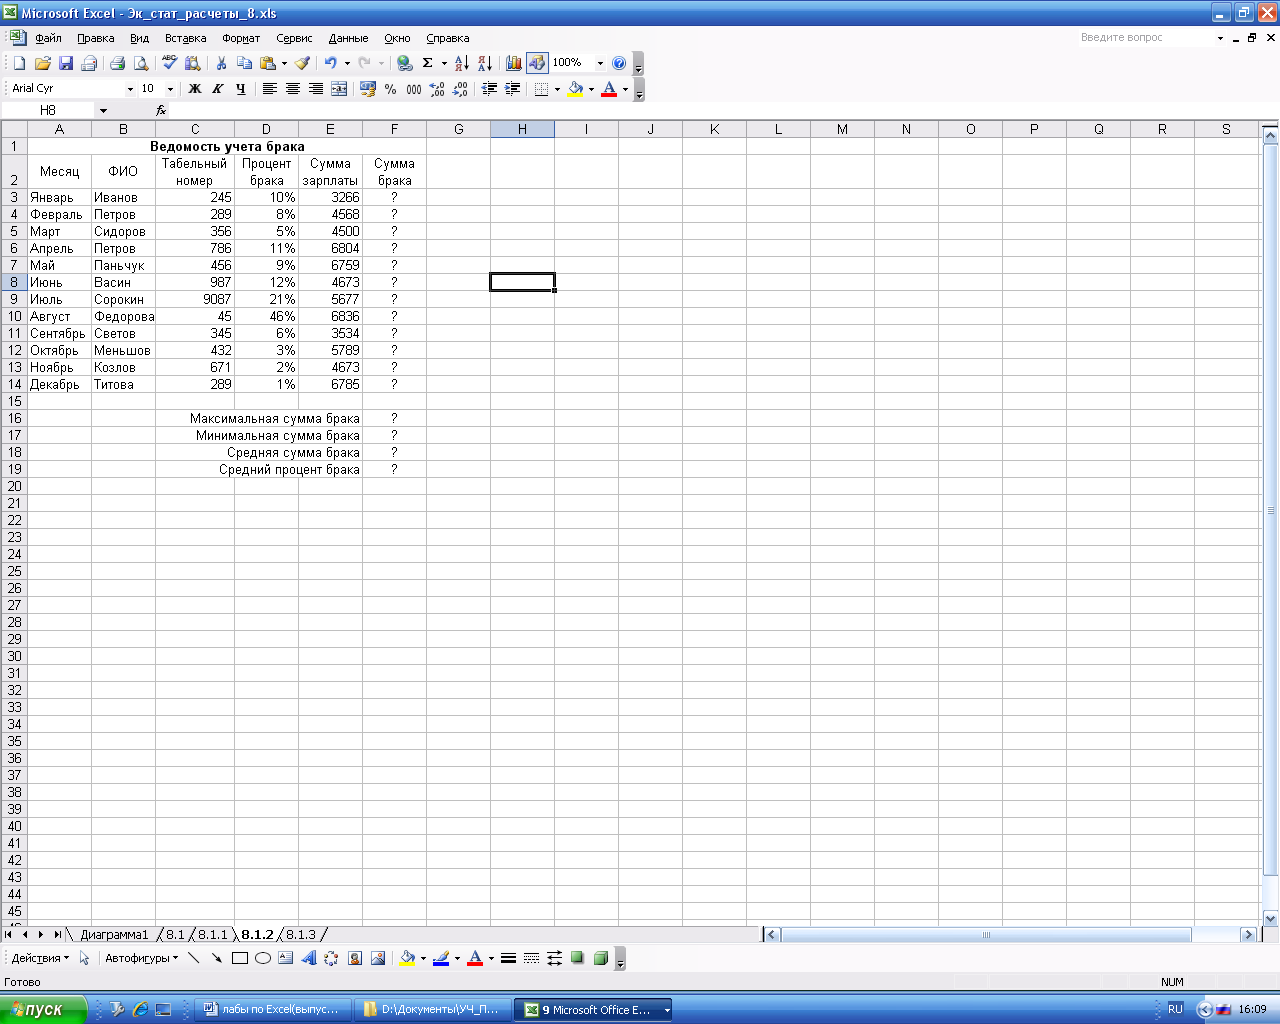Toggle the Shadow style button

coord(577,958)
